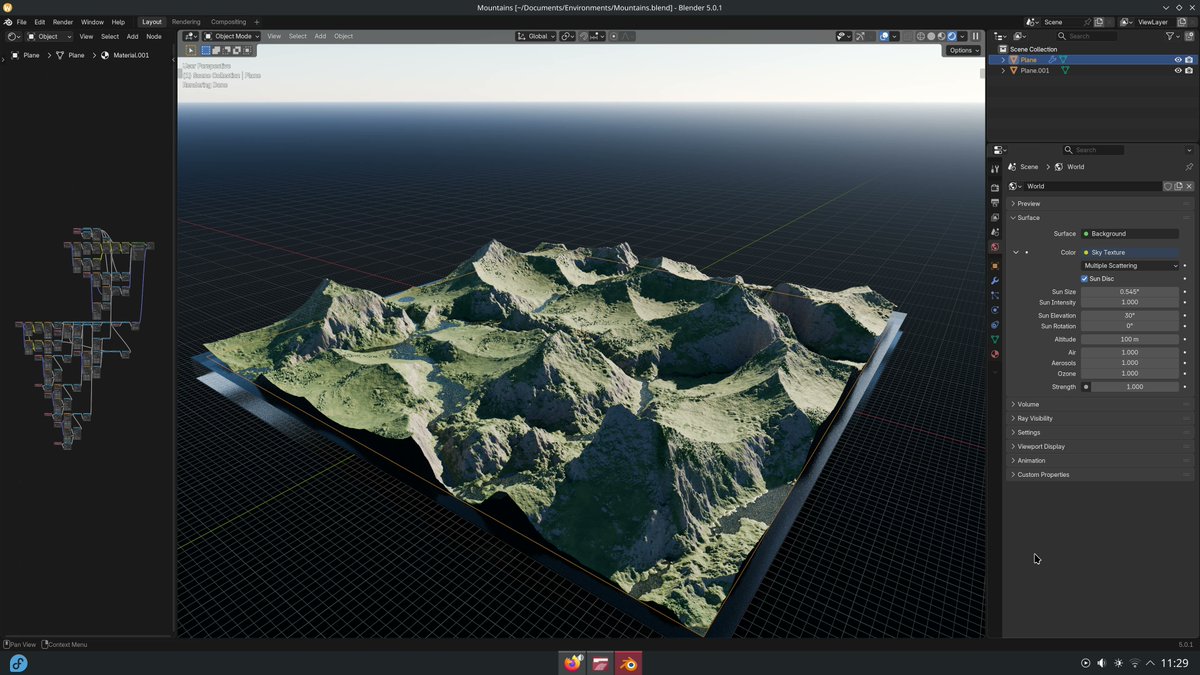
Task: Open the File menu
Action: pos(21,22)
